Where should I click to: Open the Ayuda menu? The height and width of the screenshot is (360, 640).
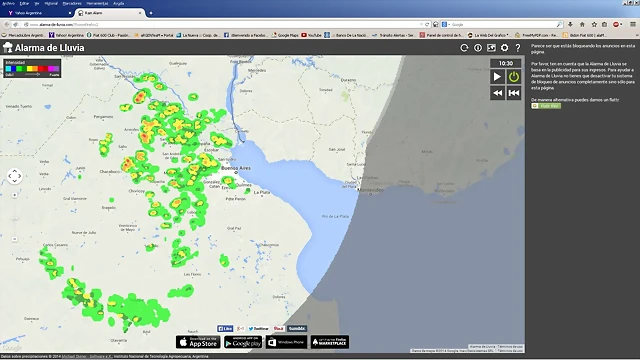click(x=118, y=3)
